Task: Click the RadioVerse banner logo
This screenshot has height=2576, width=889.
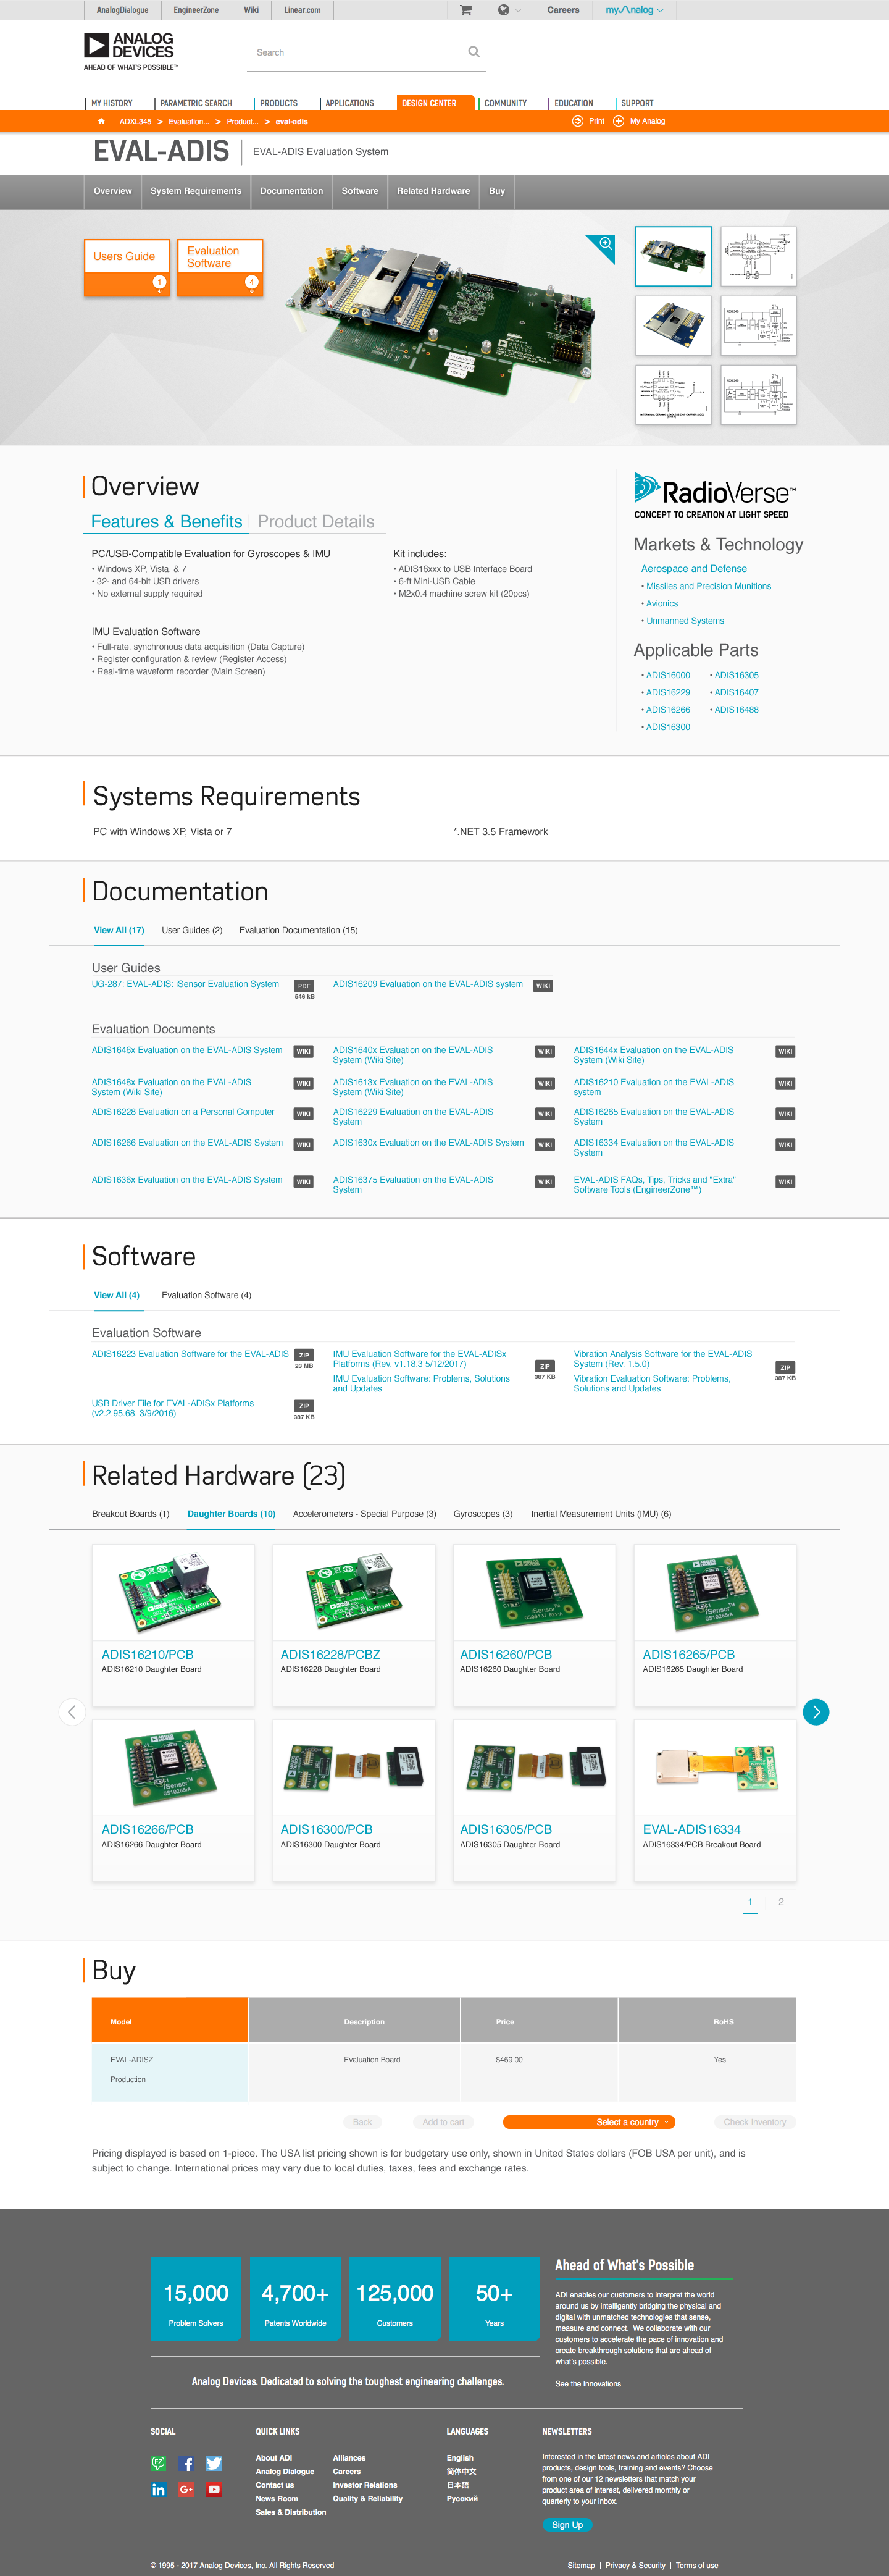Action: 714,496
